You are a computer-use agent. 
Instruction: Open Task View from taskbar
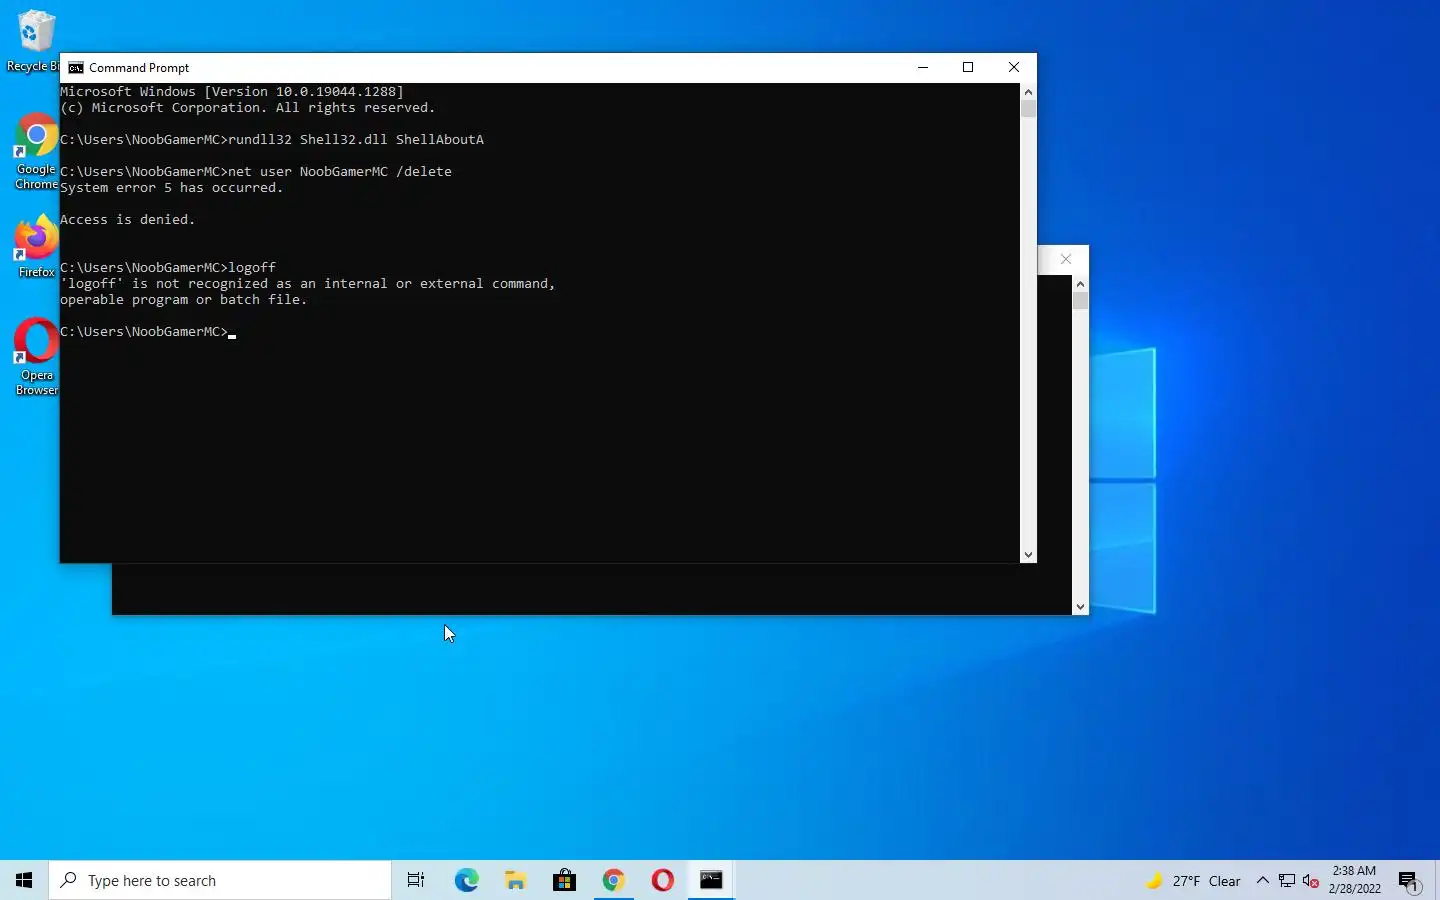tap(416, 880)
